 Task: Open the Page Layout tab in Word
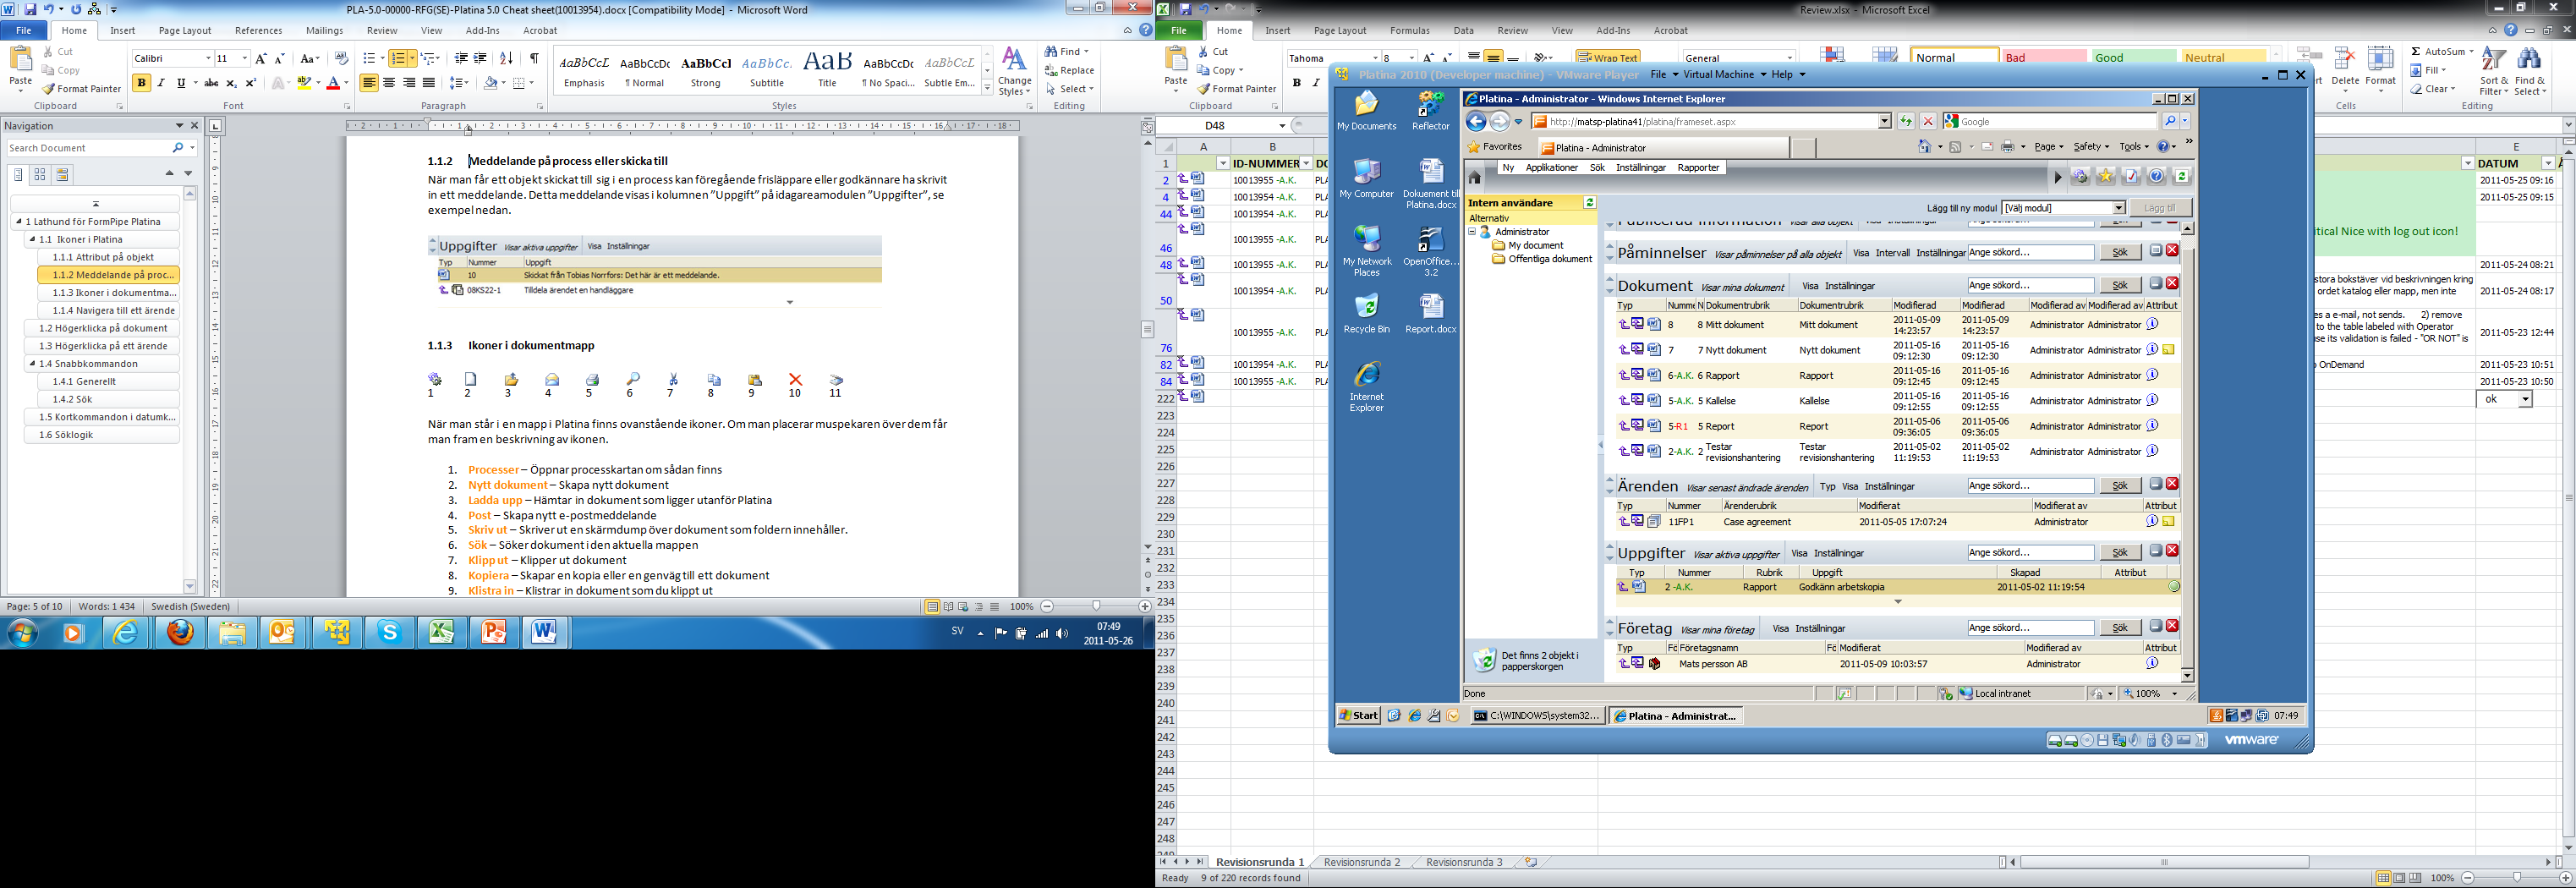pos(185,31)
